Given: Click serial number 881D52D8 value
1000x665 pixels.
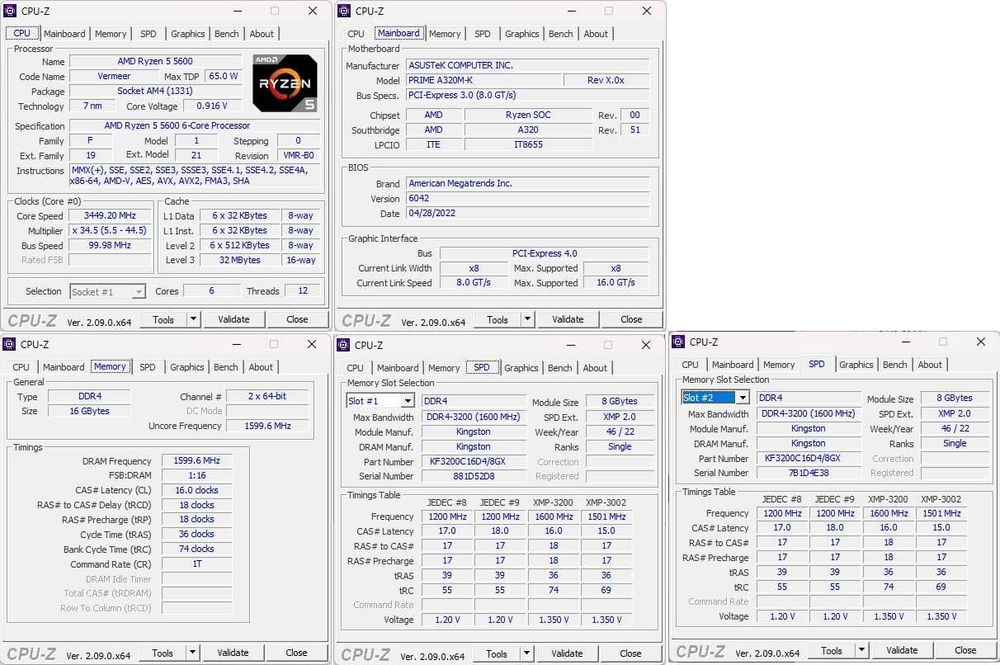Looking at the screenshot, I should (x=474, y=476).
